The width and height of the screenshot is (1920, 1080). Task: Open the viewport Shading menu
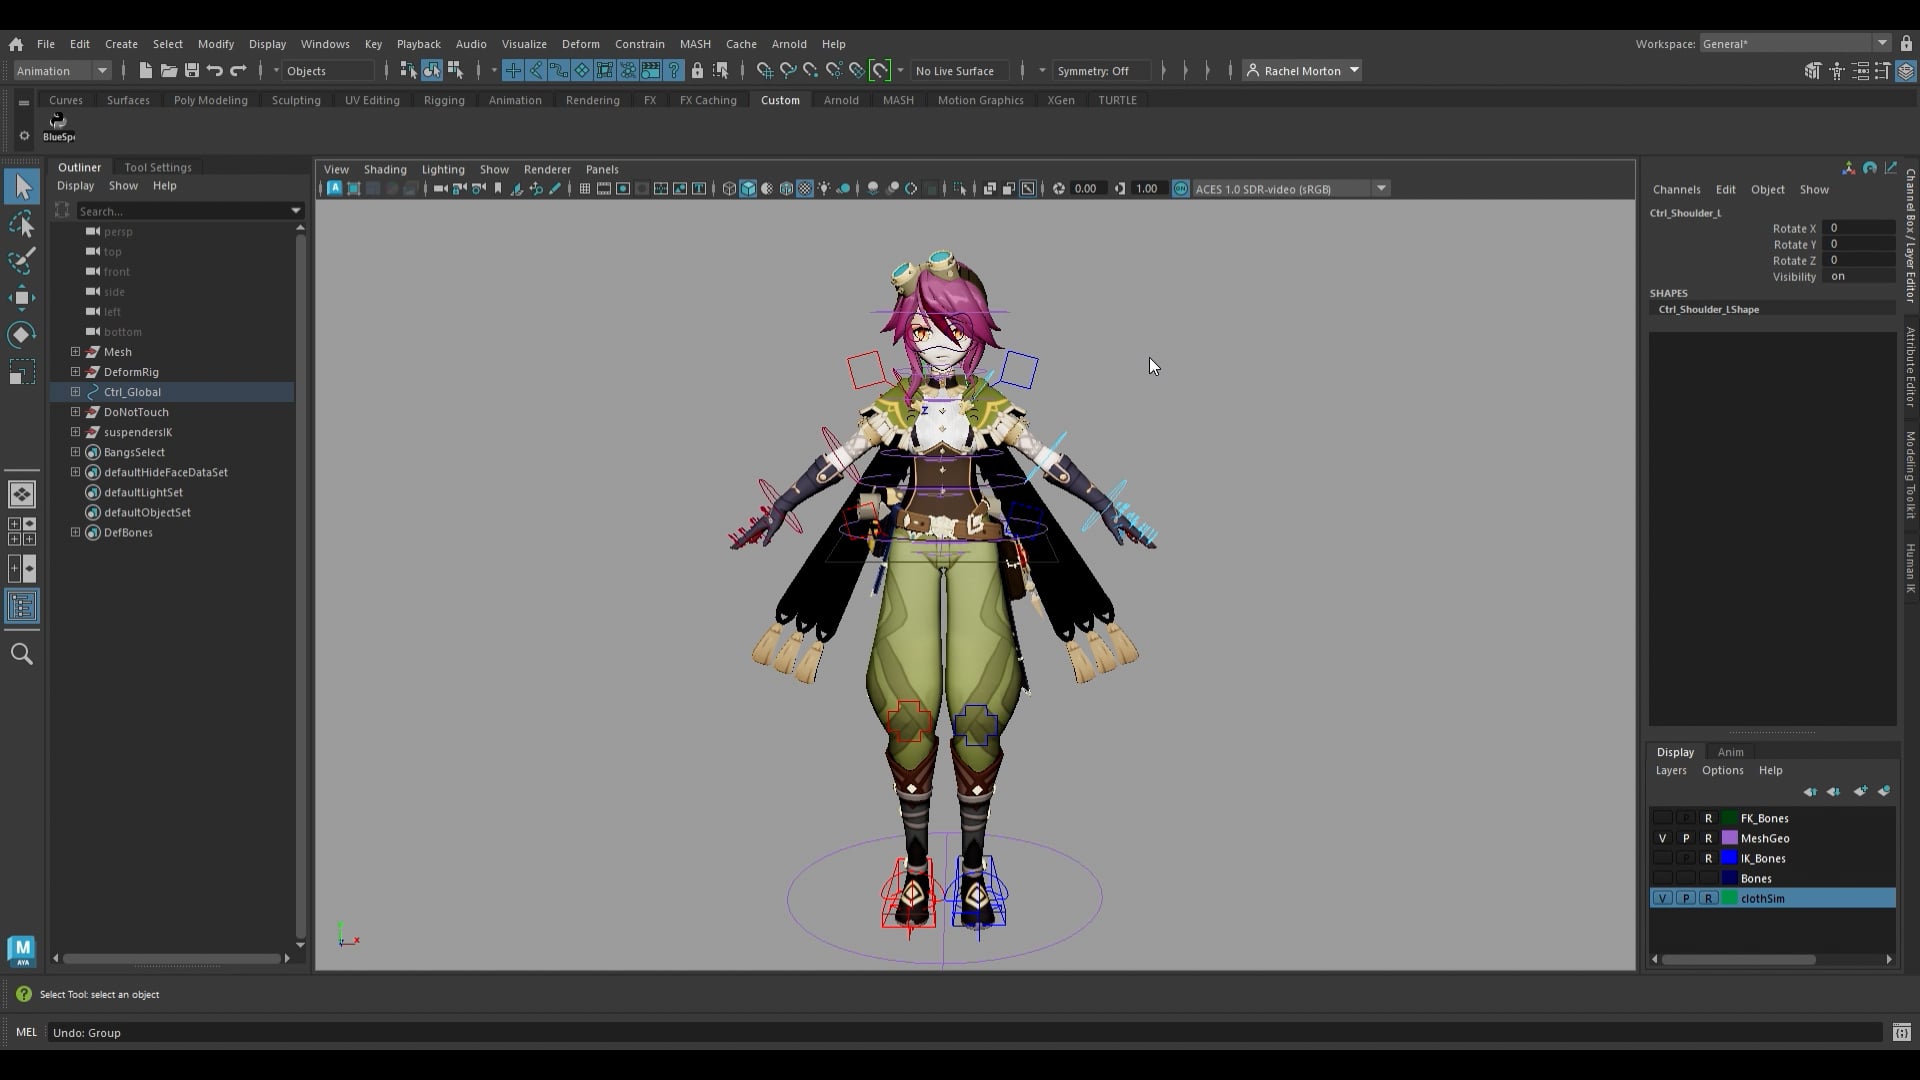[385, 169]
